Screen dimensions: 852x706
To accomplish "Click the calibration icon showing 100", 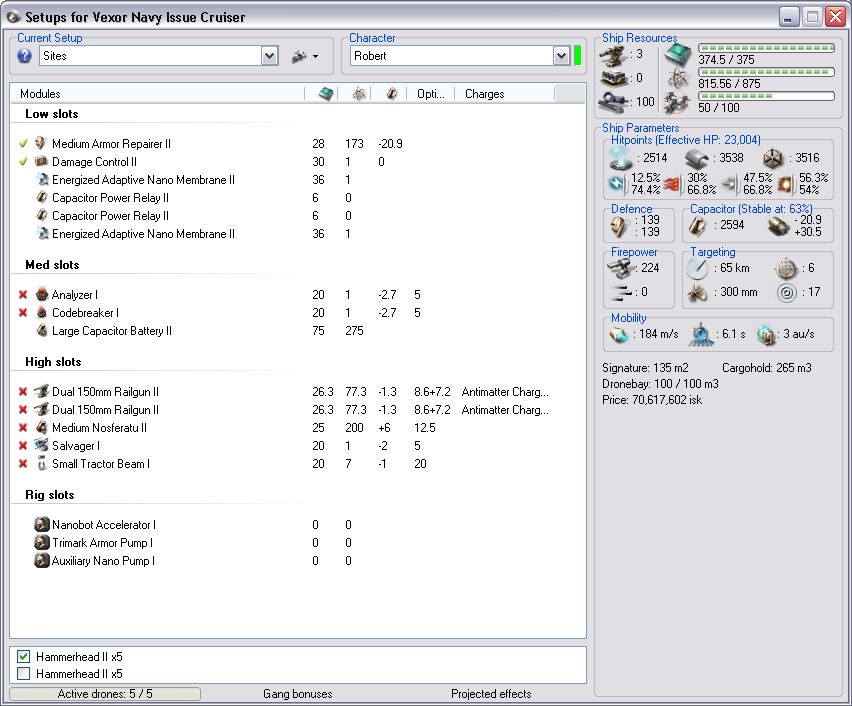I will (x=613, y=102).
